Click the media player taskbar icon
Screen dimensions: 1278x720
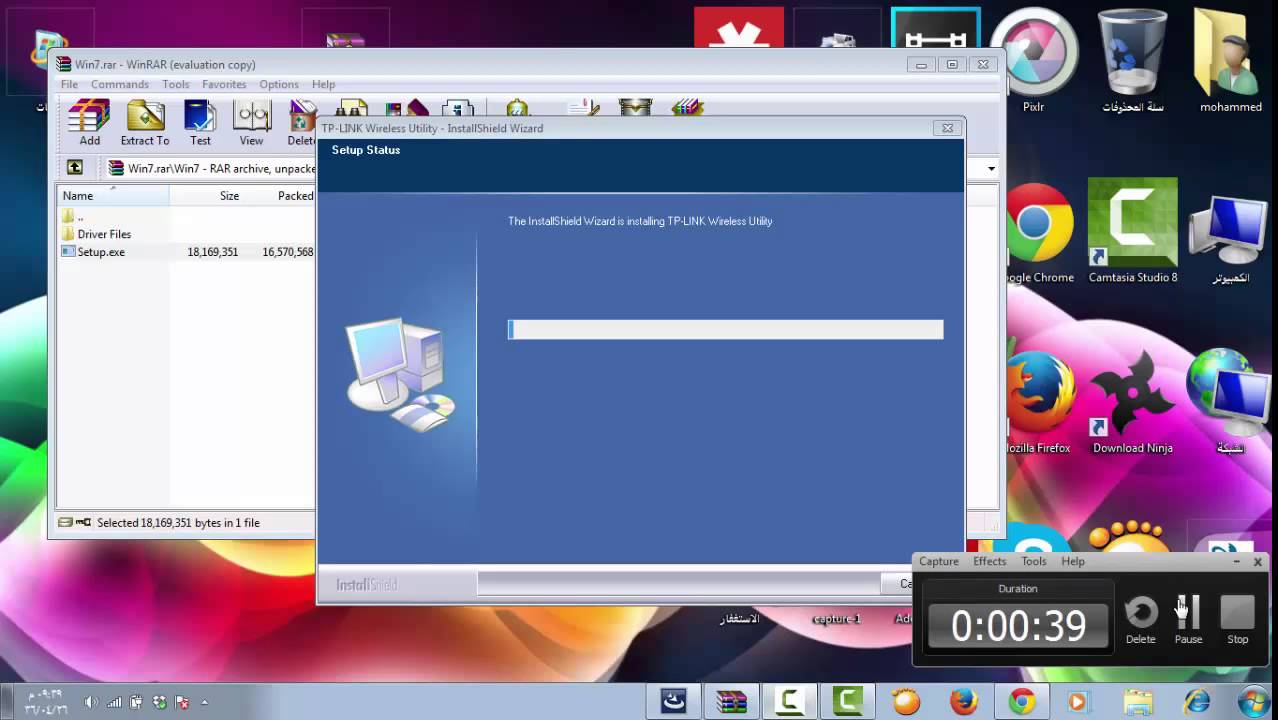(x=1078, y=701)
